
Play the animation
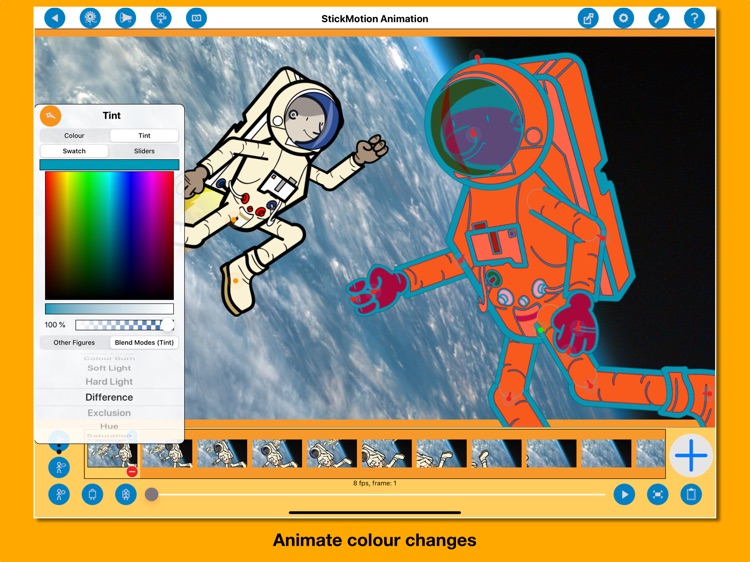pyautogui.click(x=624, y=494)
